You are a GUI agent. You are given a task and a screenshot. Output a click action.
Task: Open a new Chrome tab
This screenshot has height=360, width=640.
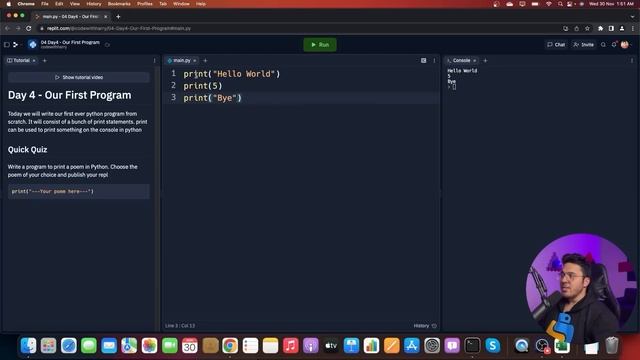coord(118,16)
